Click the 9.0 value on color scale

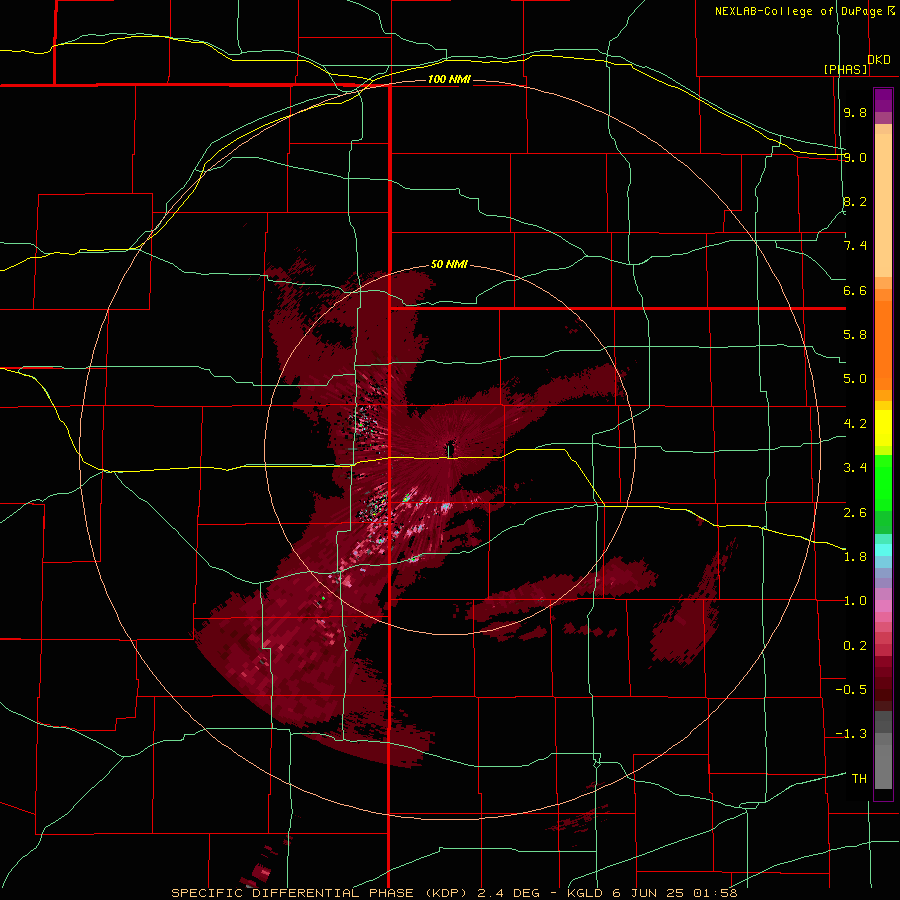coord(855,157)
